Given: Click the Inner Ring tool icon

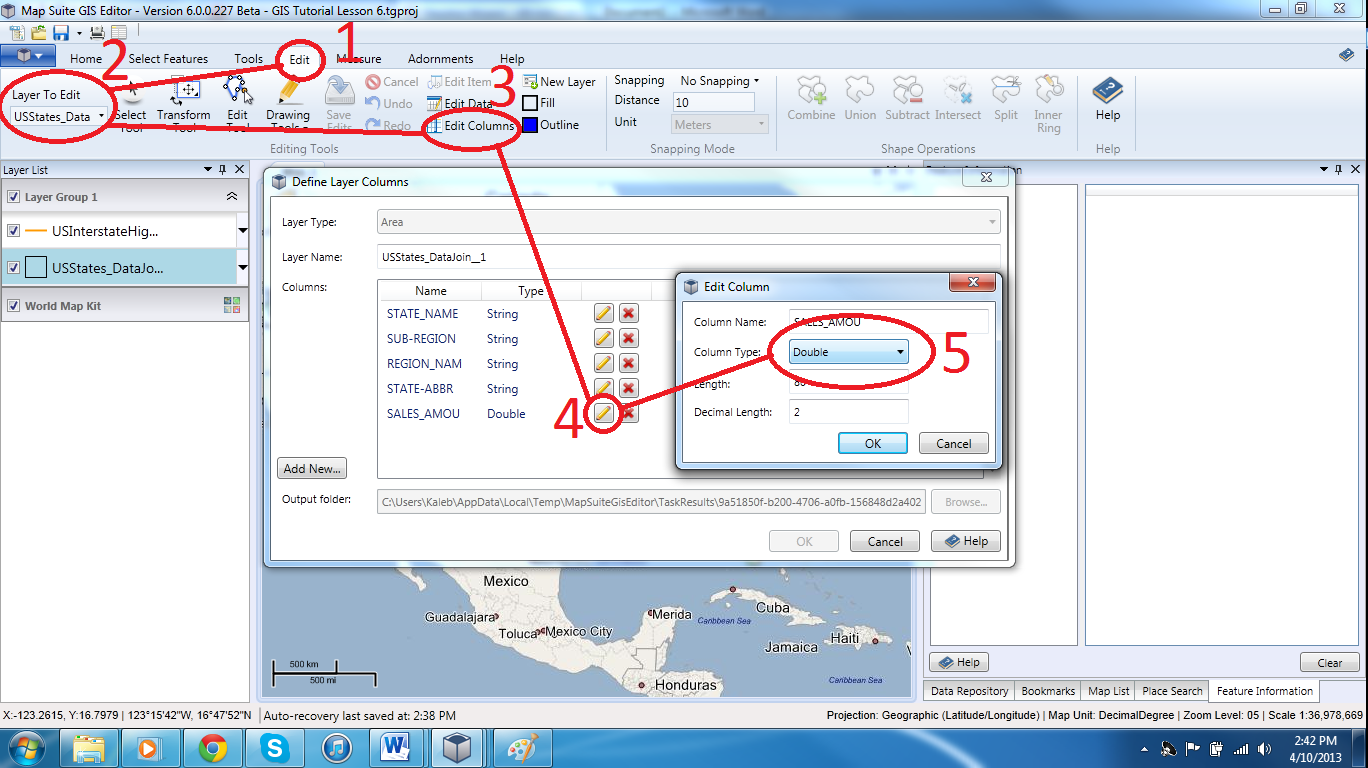Looking at the screenshot, I should [x=1048, y=91].
